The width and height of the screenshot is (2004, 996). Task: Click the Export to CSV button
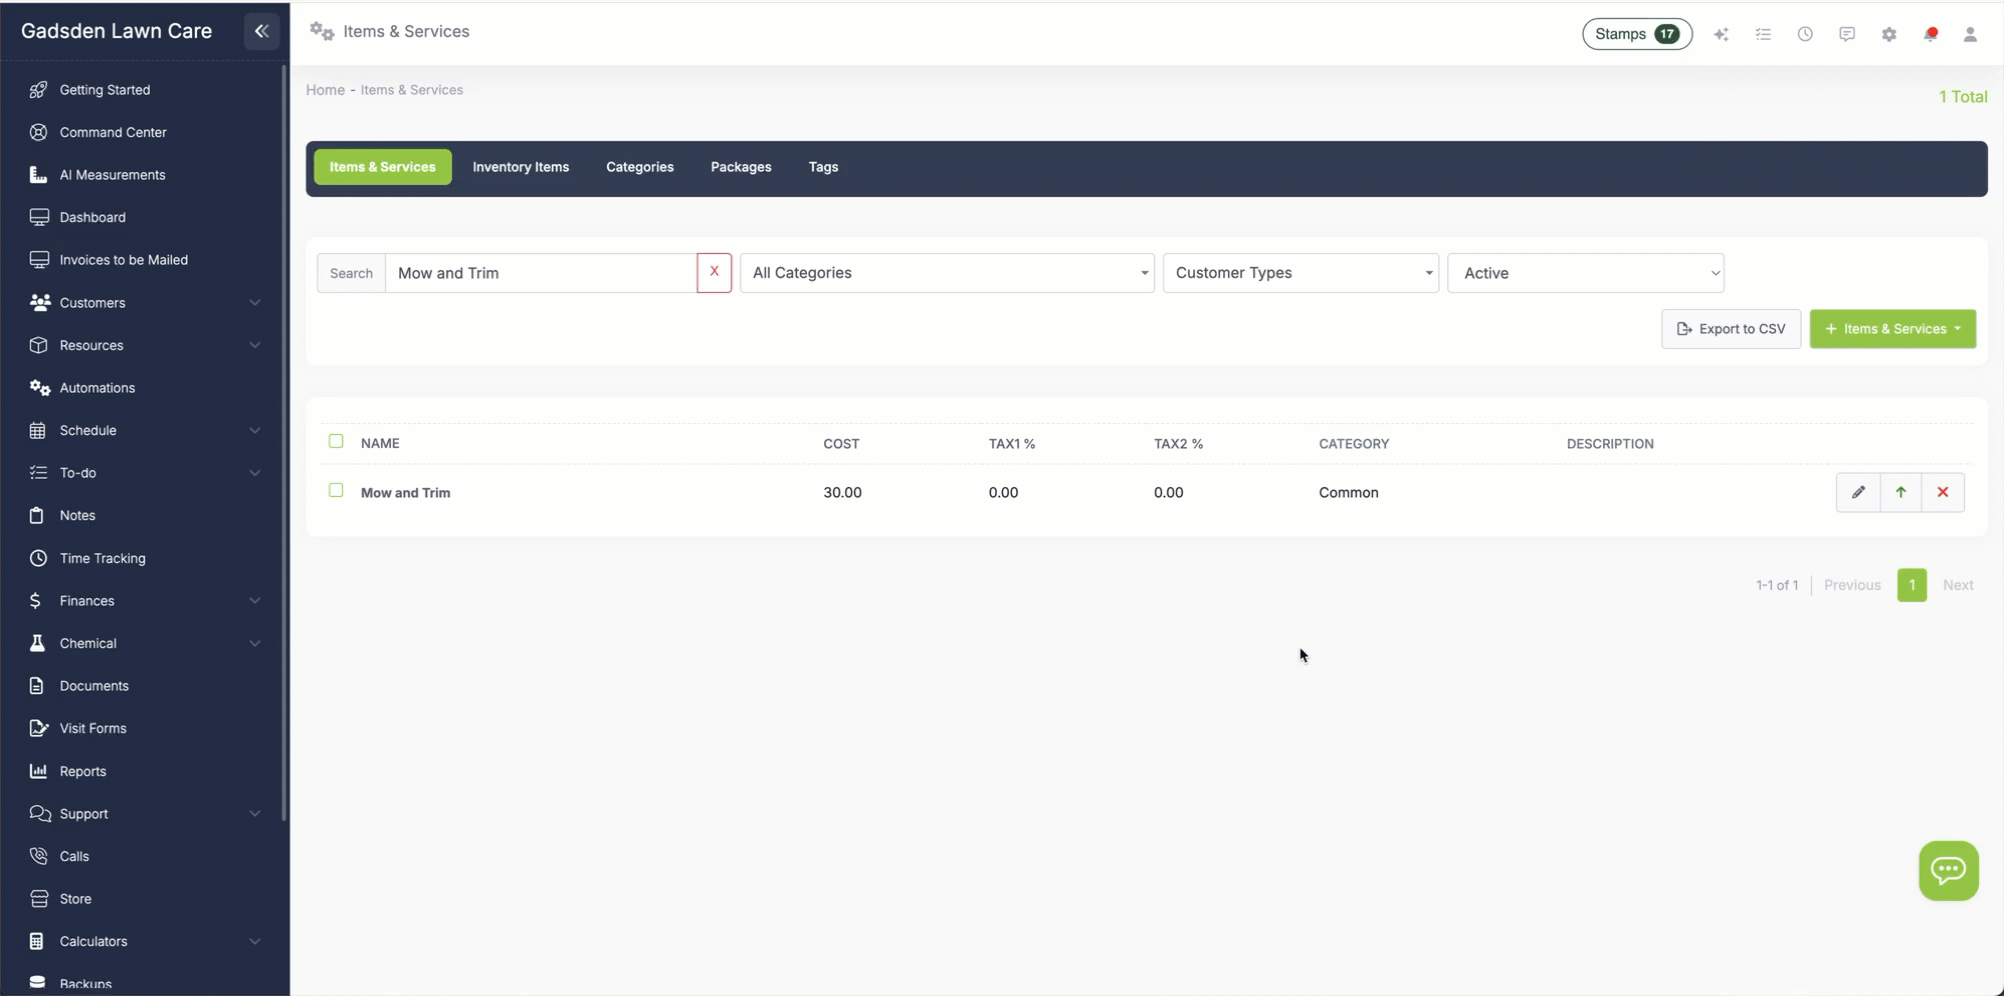1730,329
